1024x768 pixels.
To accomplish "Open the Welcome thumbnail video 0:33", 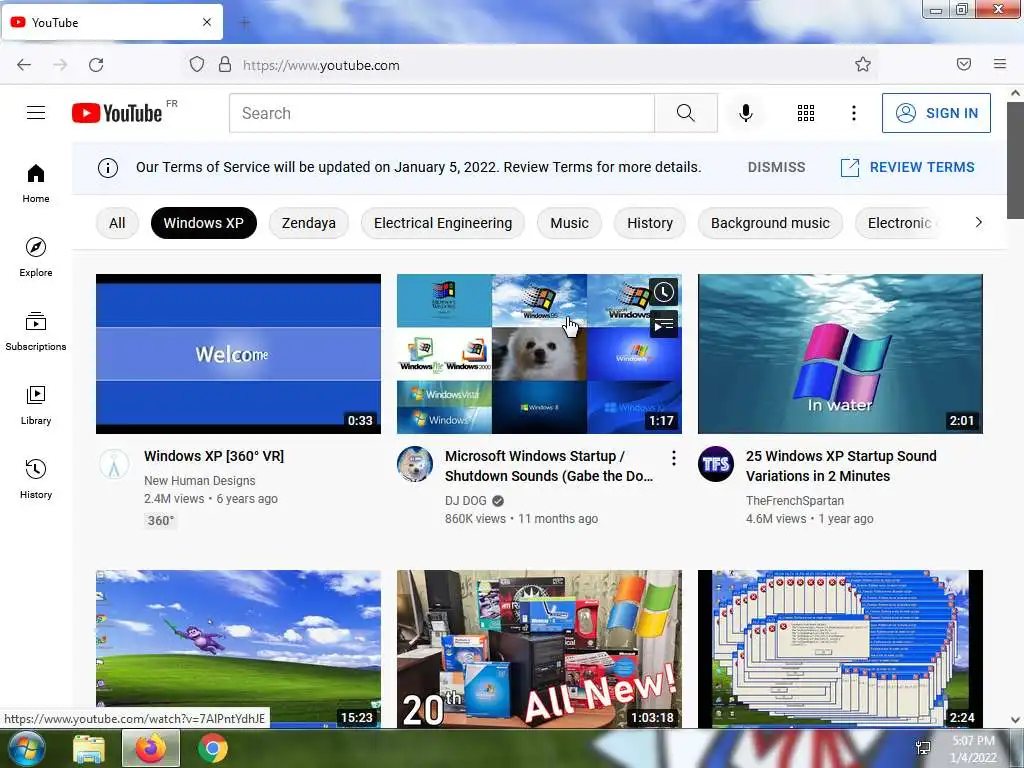I will (x=238, y=354).
